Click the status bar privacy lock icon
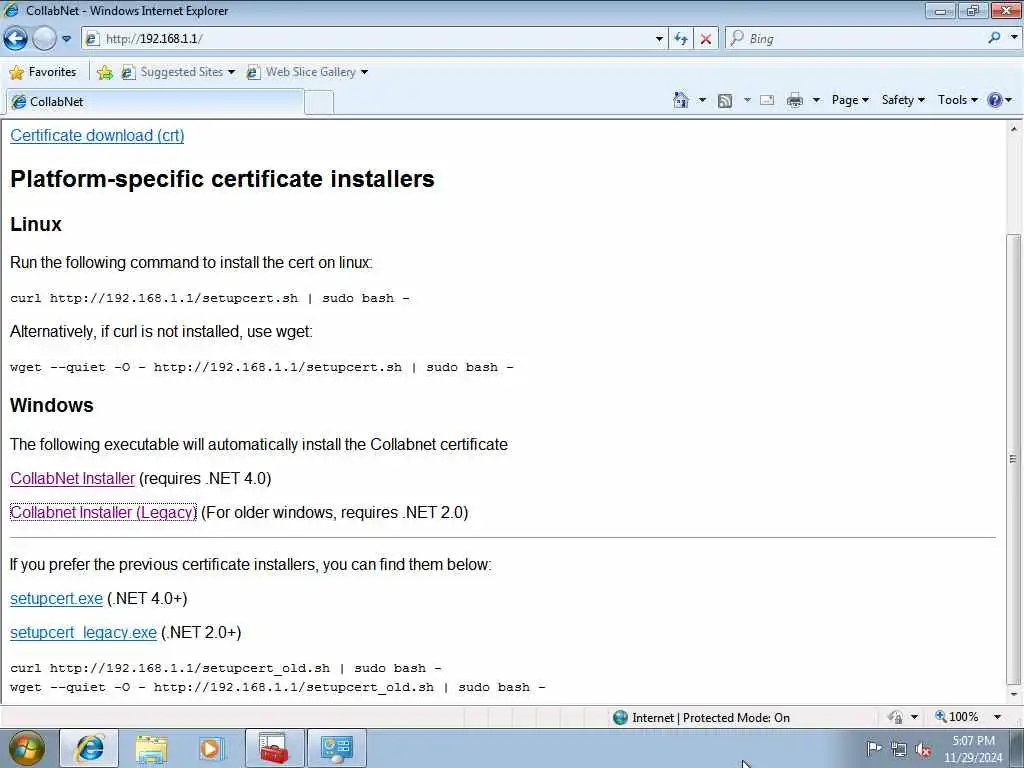The height and width of the screenshot is (768, 1024). pyautogui.click(x=895, y=717)
